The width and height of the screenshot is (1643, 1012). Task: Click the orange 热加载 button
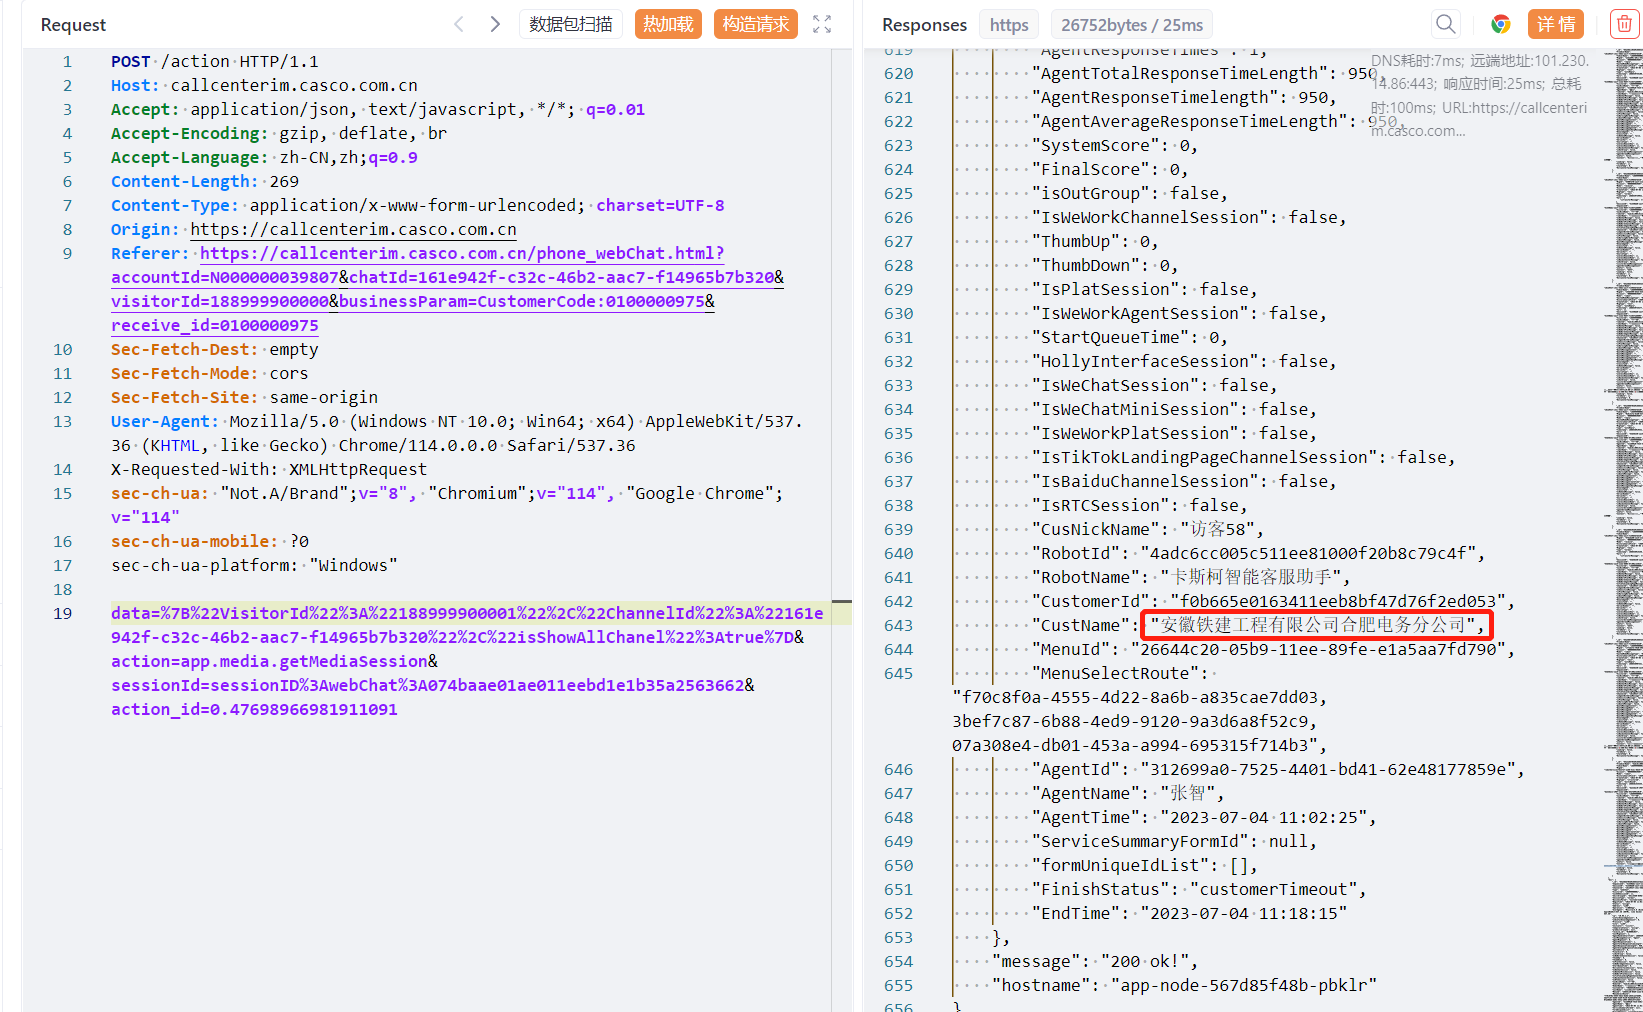point(668,24)
